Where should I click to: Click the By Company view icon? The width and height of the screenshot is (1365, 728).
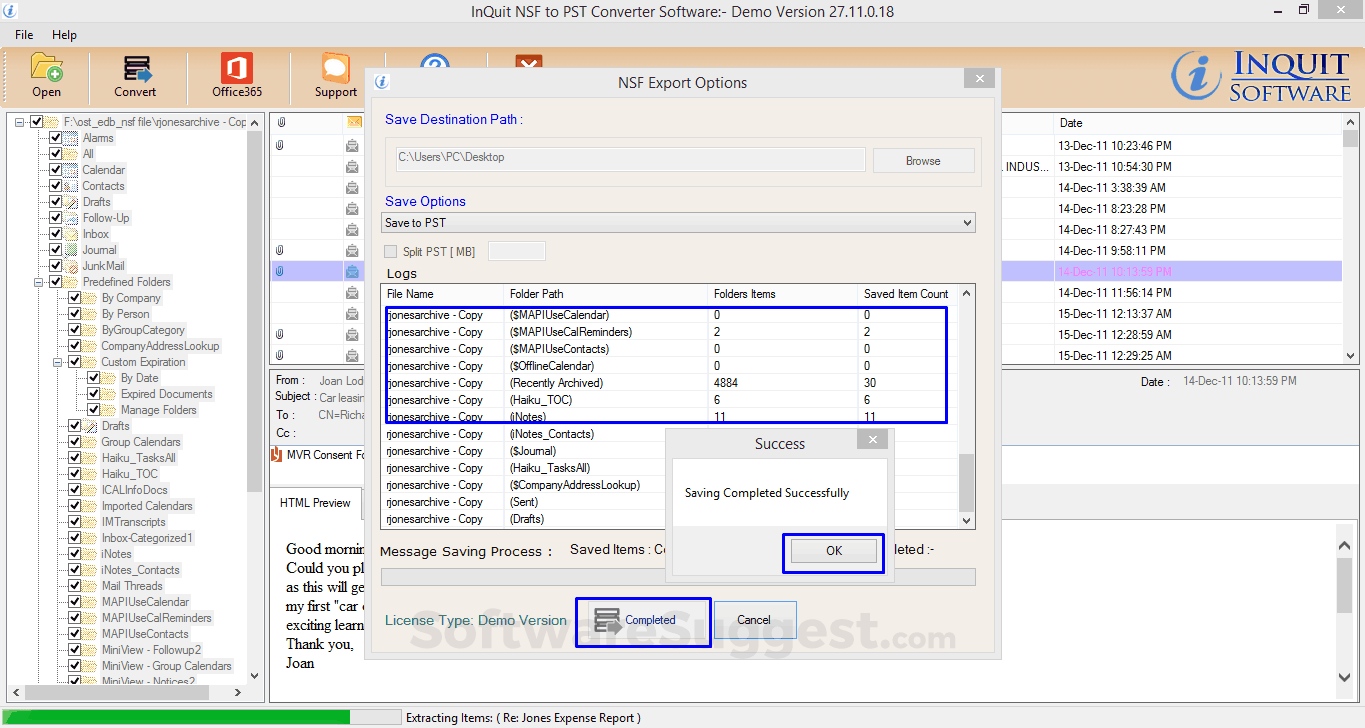[x=90, y=298]
